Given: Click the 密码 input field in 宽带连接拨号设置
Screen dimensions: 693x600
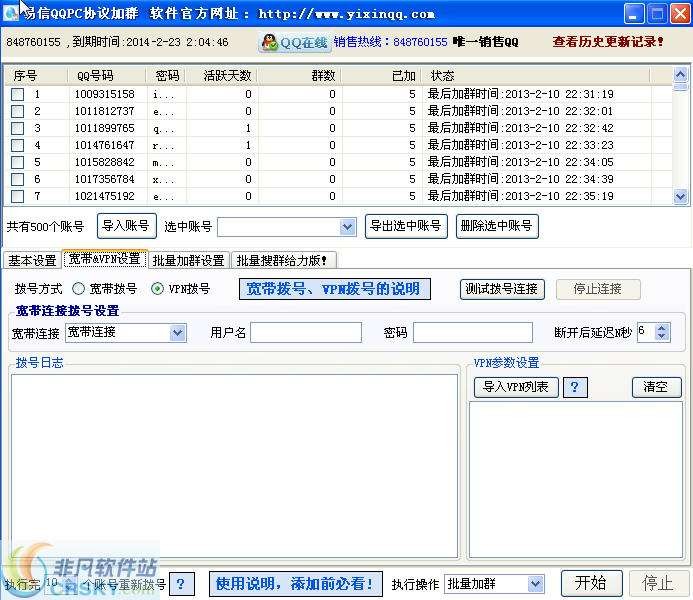Looking at the screenshot, I should tap(473, 333).
